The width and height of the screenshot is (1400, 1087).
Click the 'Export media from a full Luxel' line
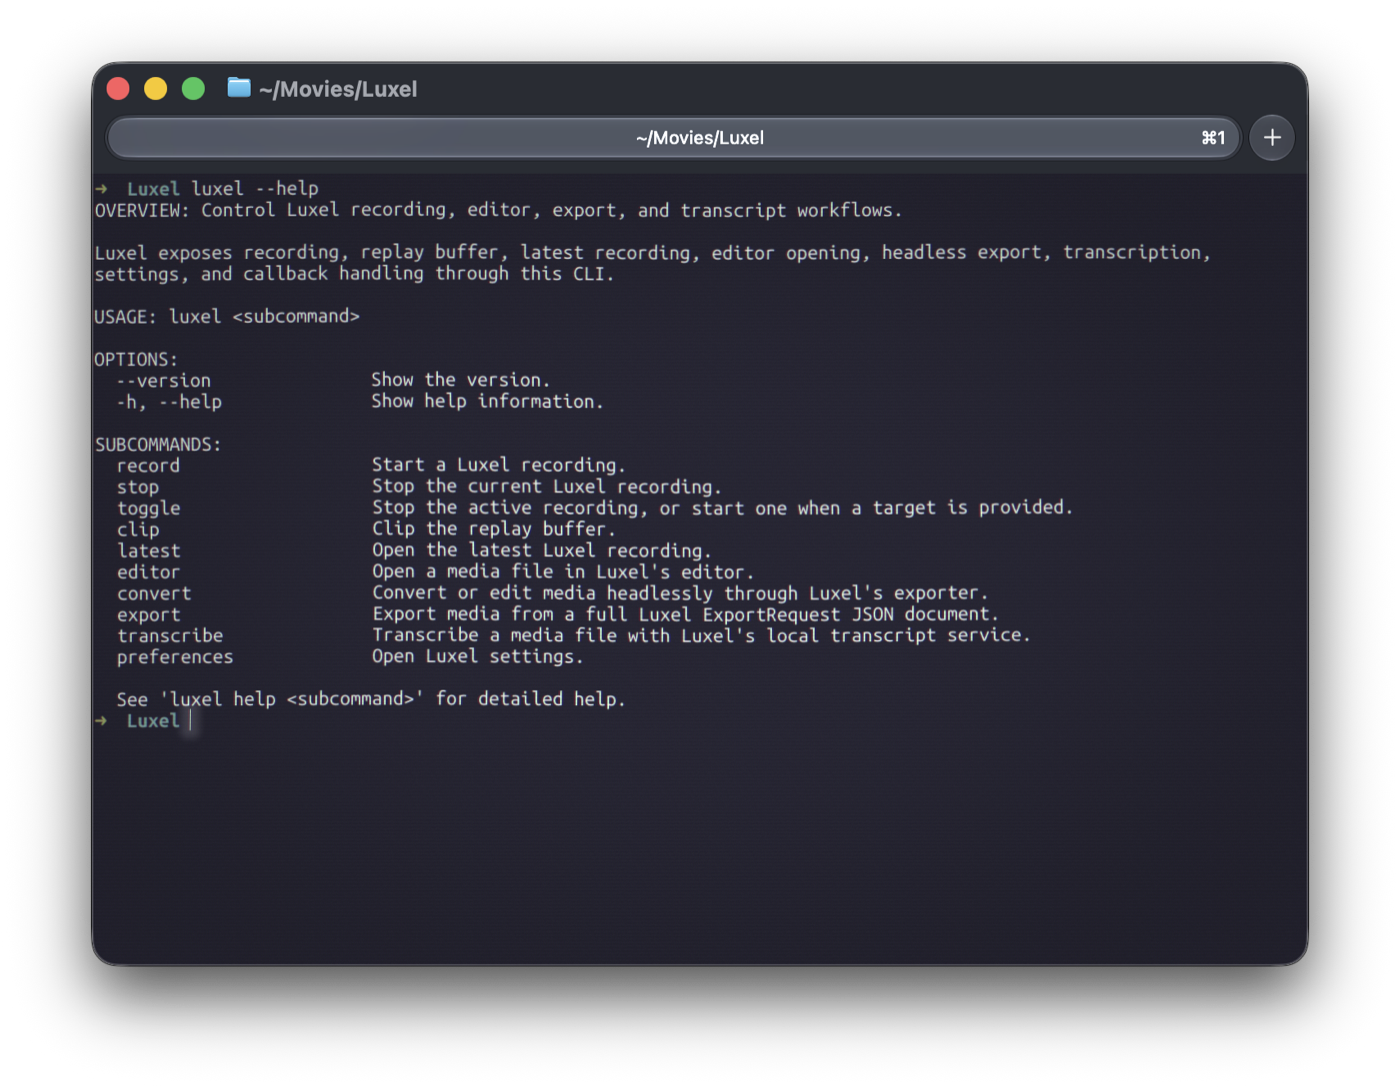[x=685, y=614]
